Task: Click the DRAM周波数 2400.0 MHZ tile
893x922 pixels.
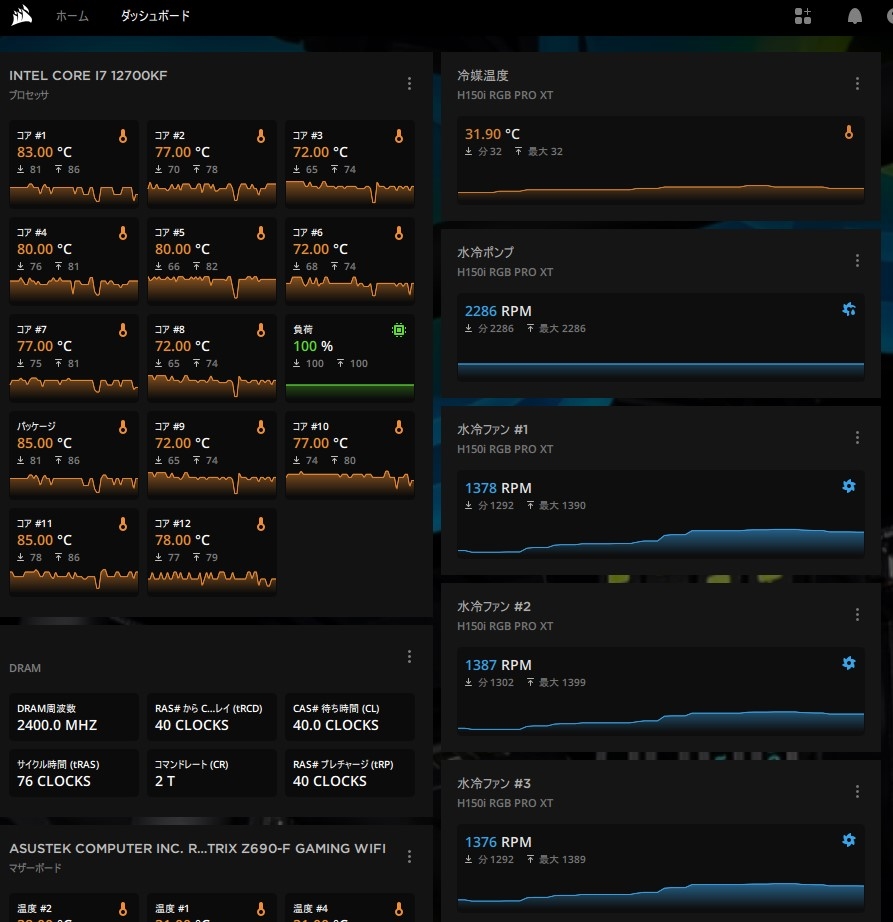Action: point(74,717)
